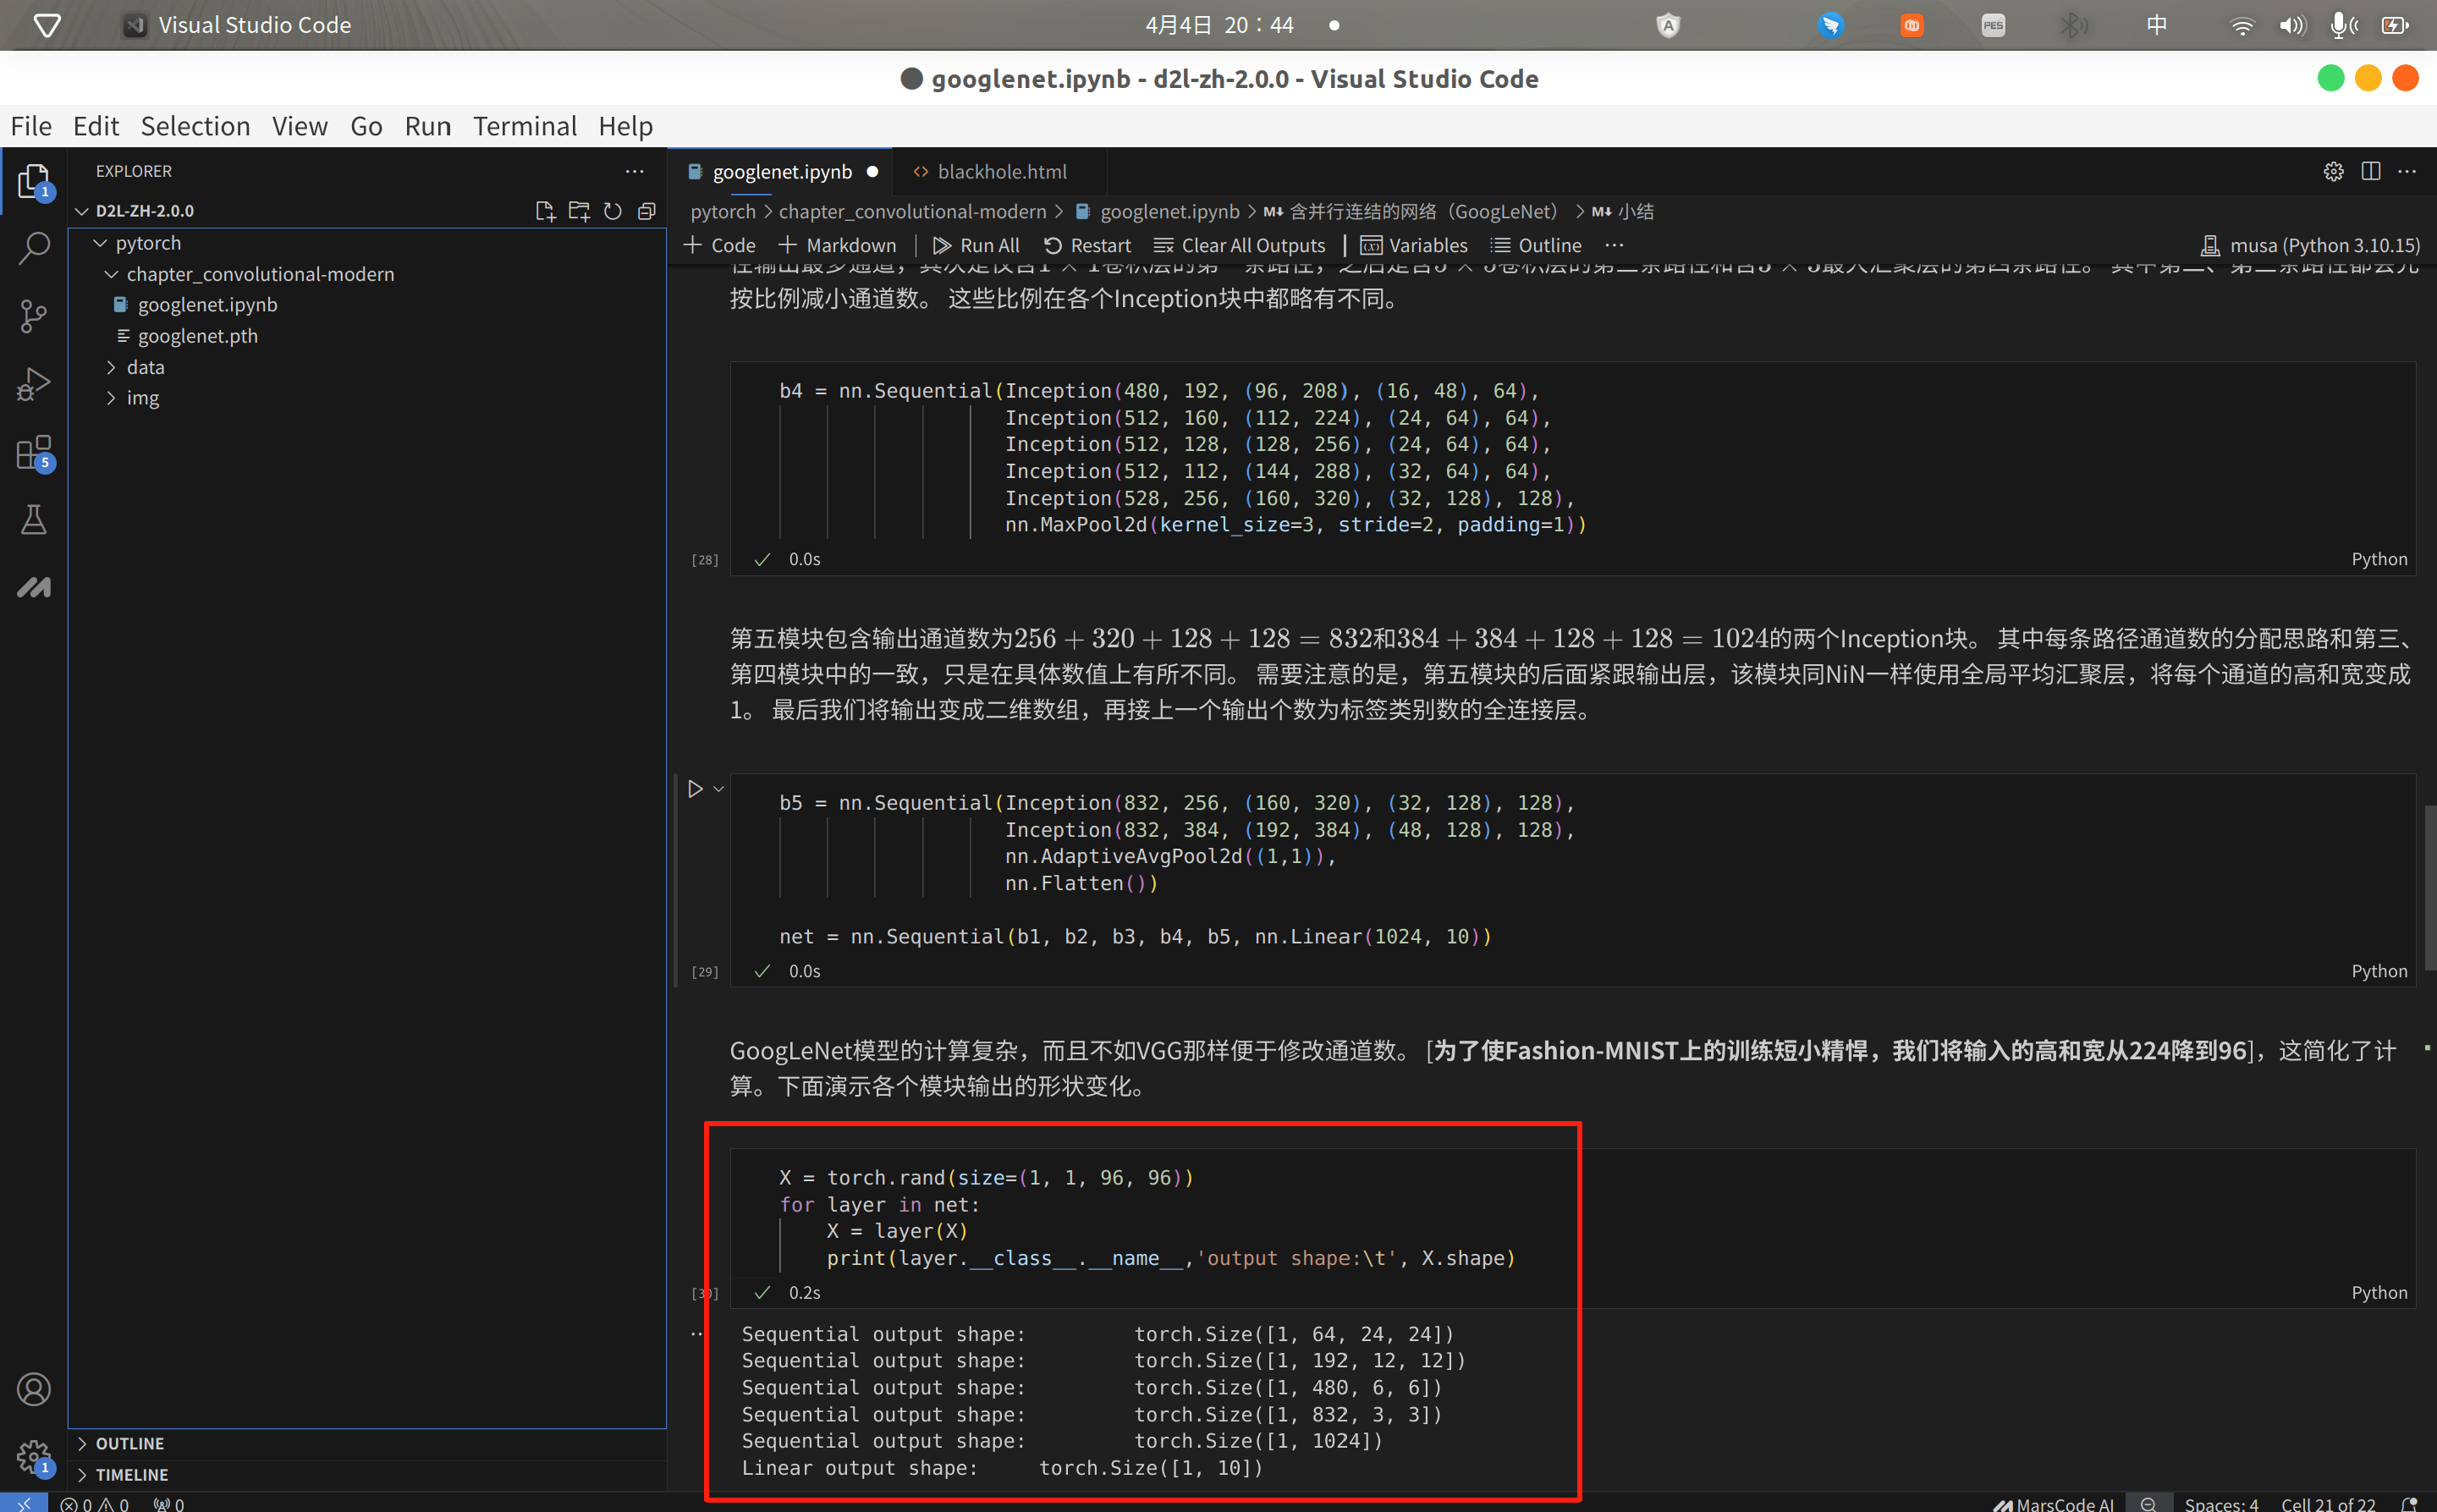Viewport: 2437px width, 1512px height.
Task: Open the Search view in activity bar
Action: pos(34,248)
